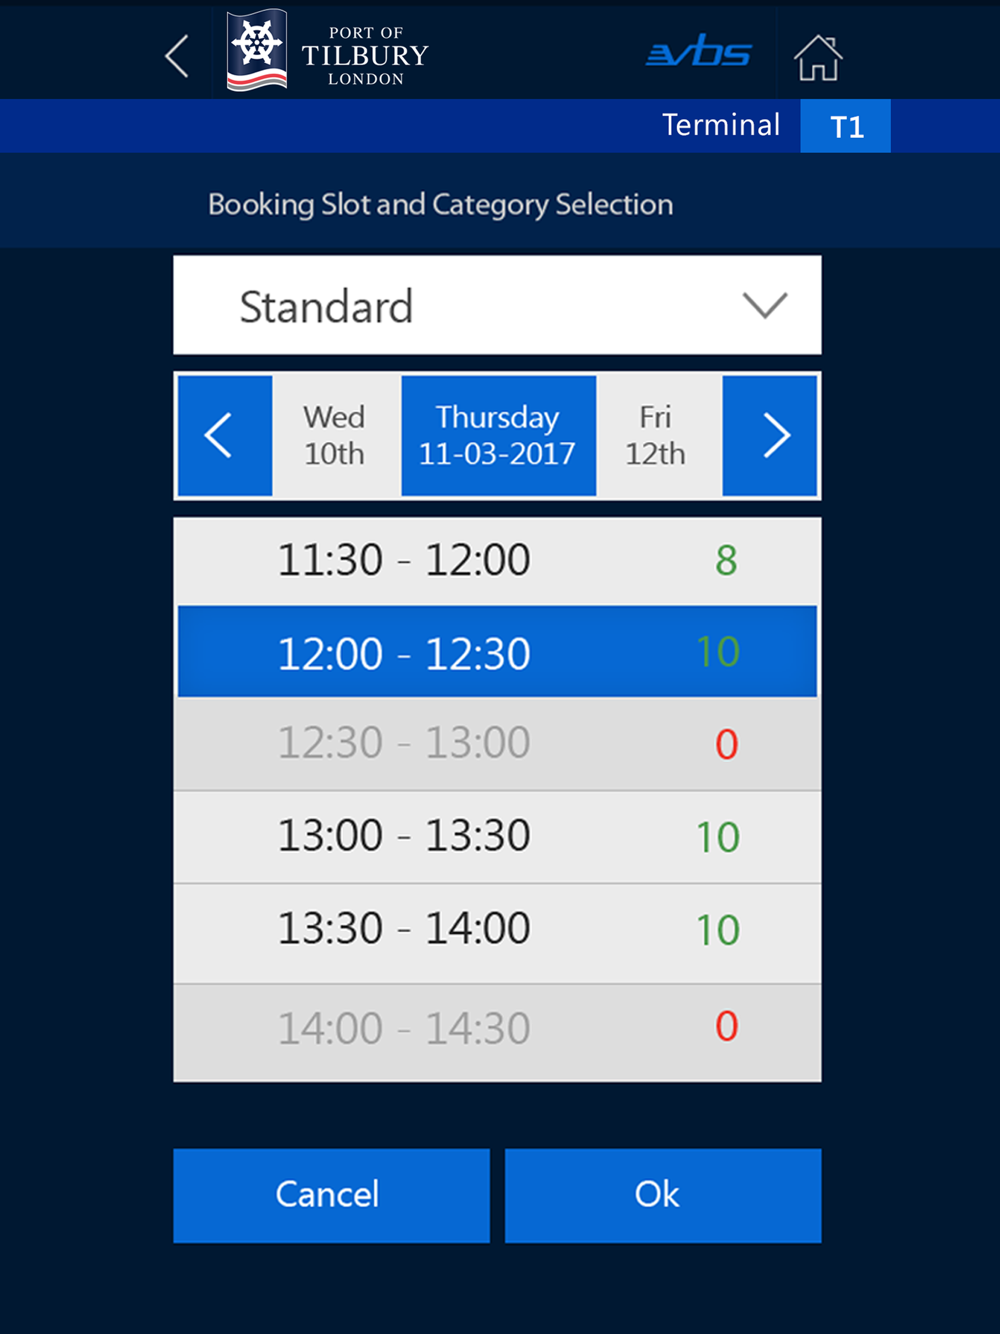Choose the 11:30 - 12:00 time slot
This screenshot has width=1000, height=1334.
click(x=497, y=561)
